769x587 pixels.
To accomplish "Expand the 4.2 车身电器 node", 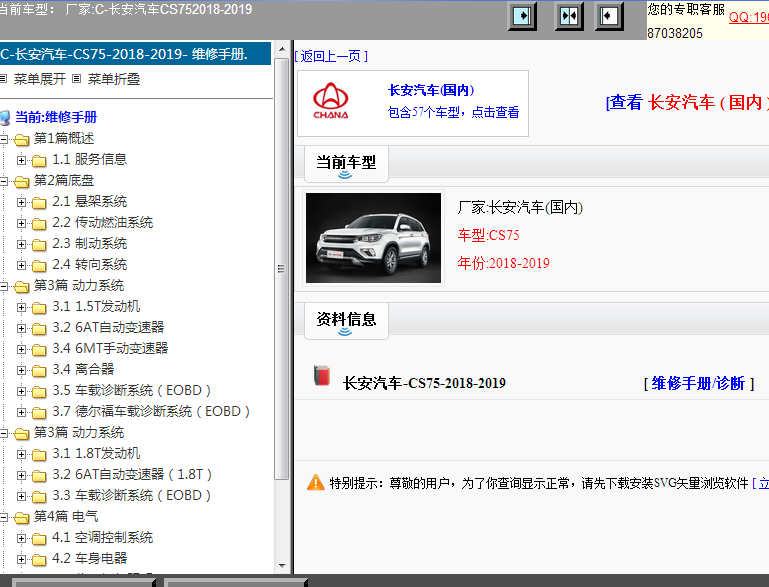I will pyautogui.click(x=21, y=559).
